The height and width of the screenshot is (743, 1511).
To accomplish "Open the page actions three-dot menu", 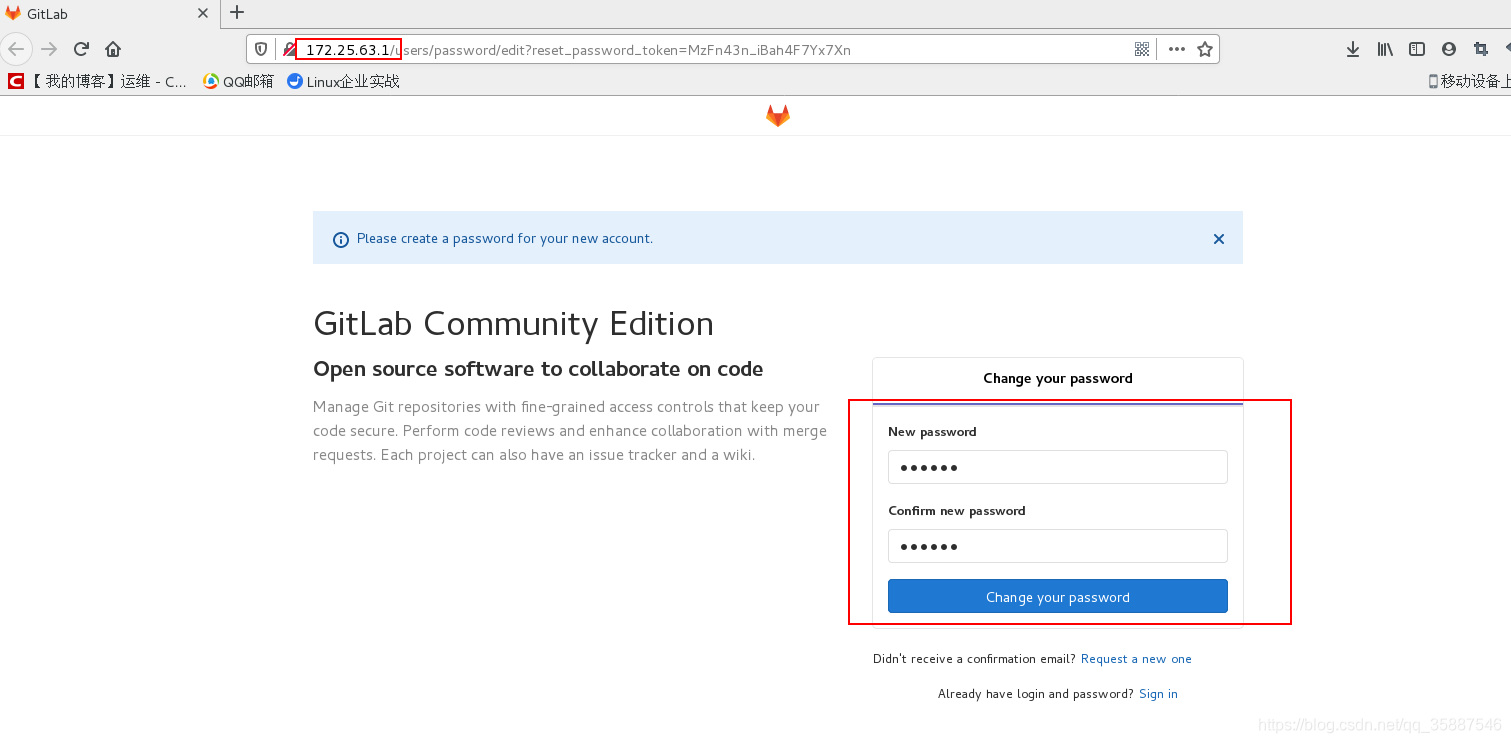I will 1177,49.
